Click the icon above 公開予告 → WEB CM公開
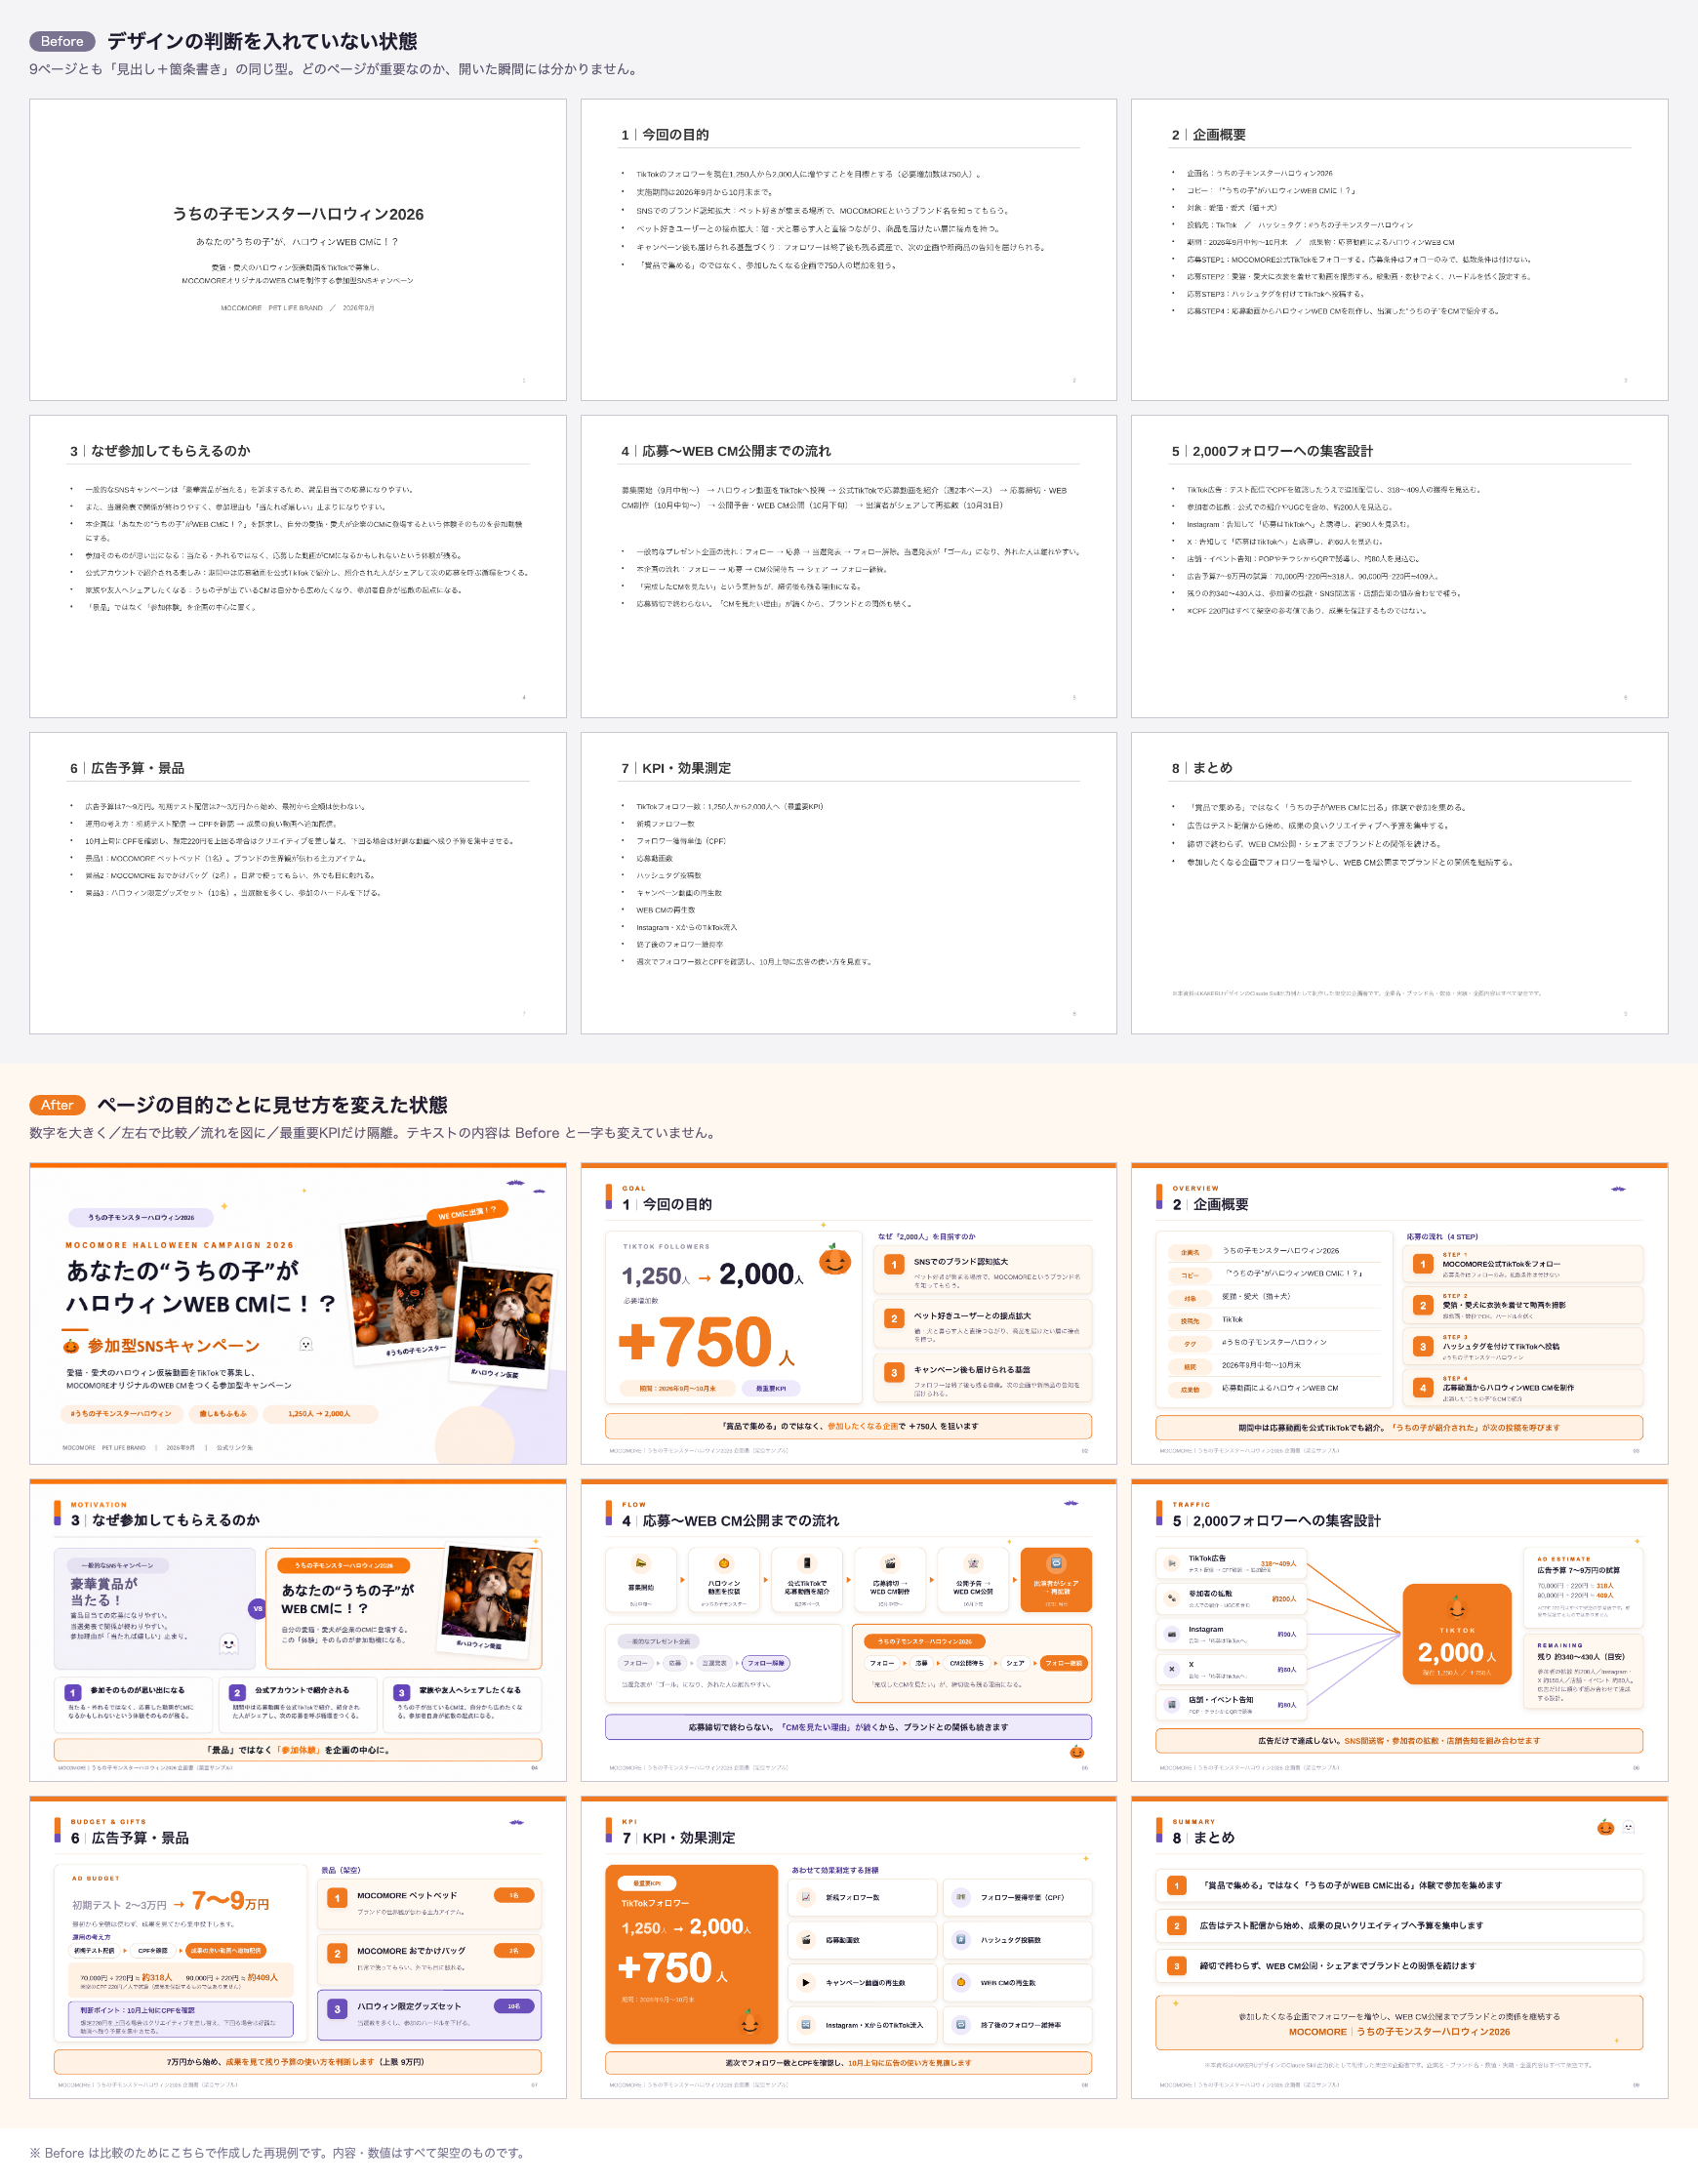The image size is (1698, 2184). (973, 1563)
